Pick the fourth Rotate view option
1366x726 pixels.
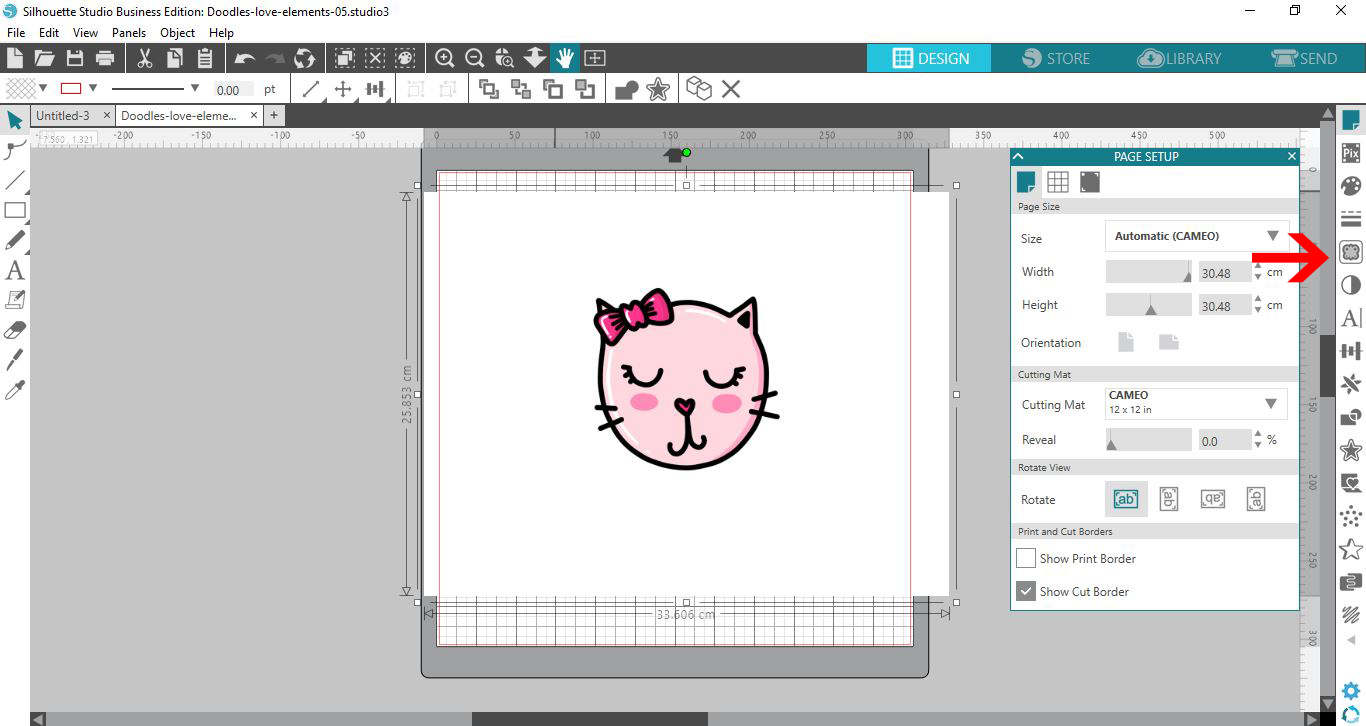[x=1256, y=499]
